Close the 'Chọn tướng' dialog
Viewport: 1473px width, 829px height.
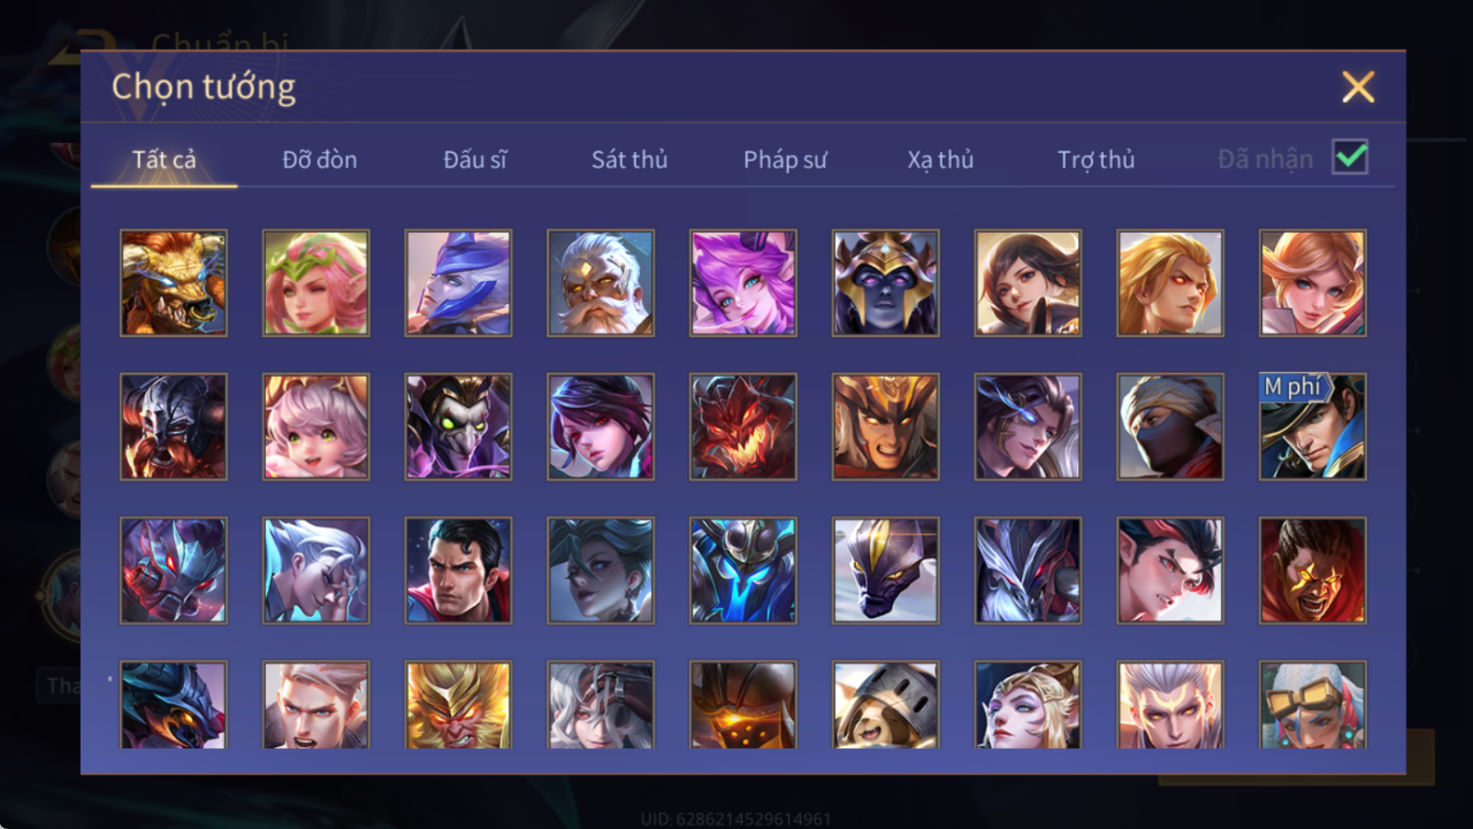tap(1358, 87)
